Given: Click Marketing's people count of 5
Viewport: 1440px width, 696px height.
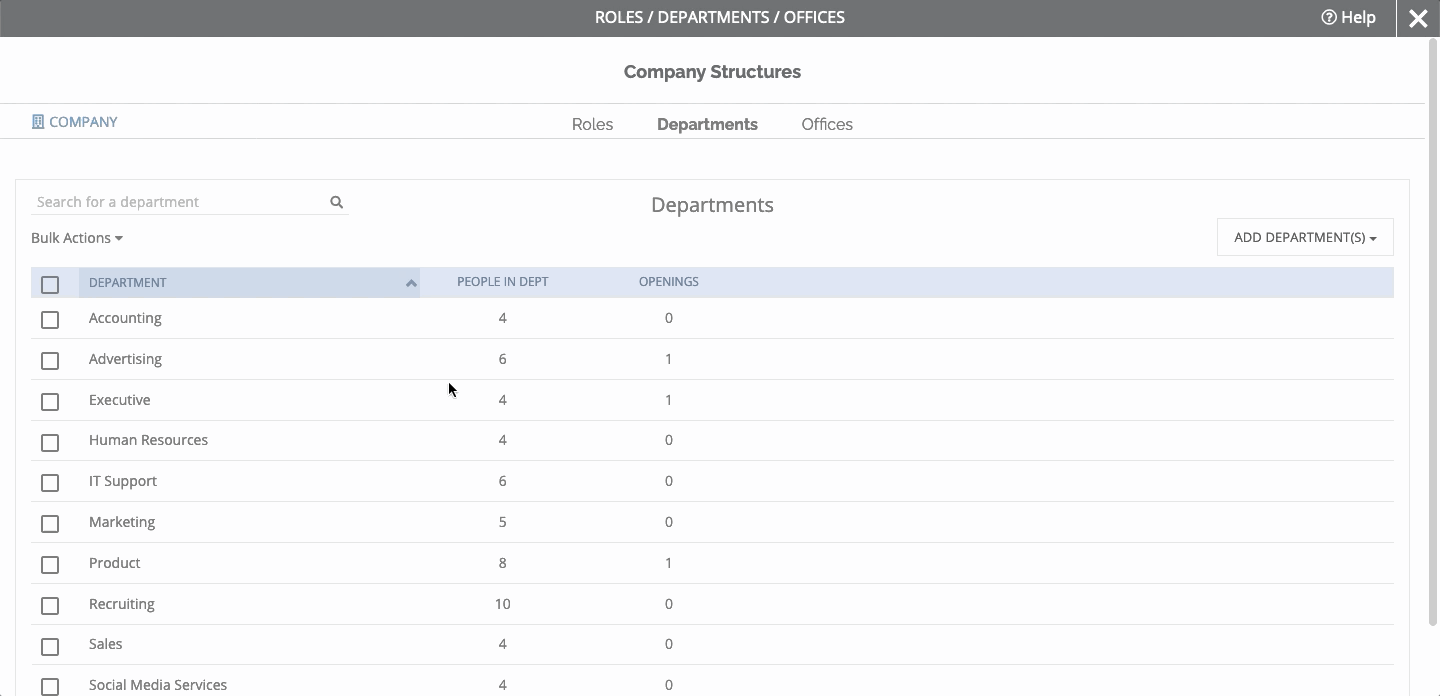Looking at the screenshot, I should (x=502, y=522).
